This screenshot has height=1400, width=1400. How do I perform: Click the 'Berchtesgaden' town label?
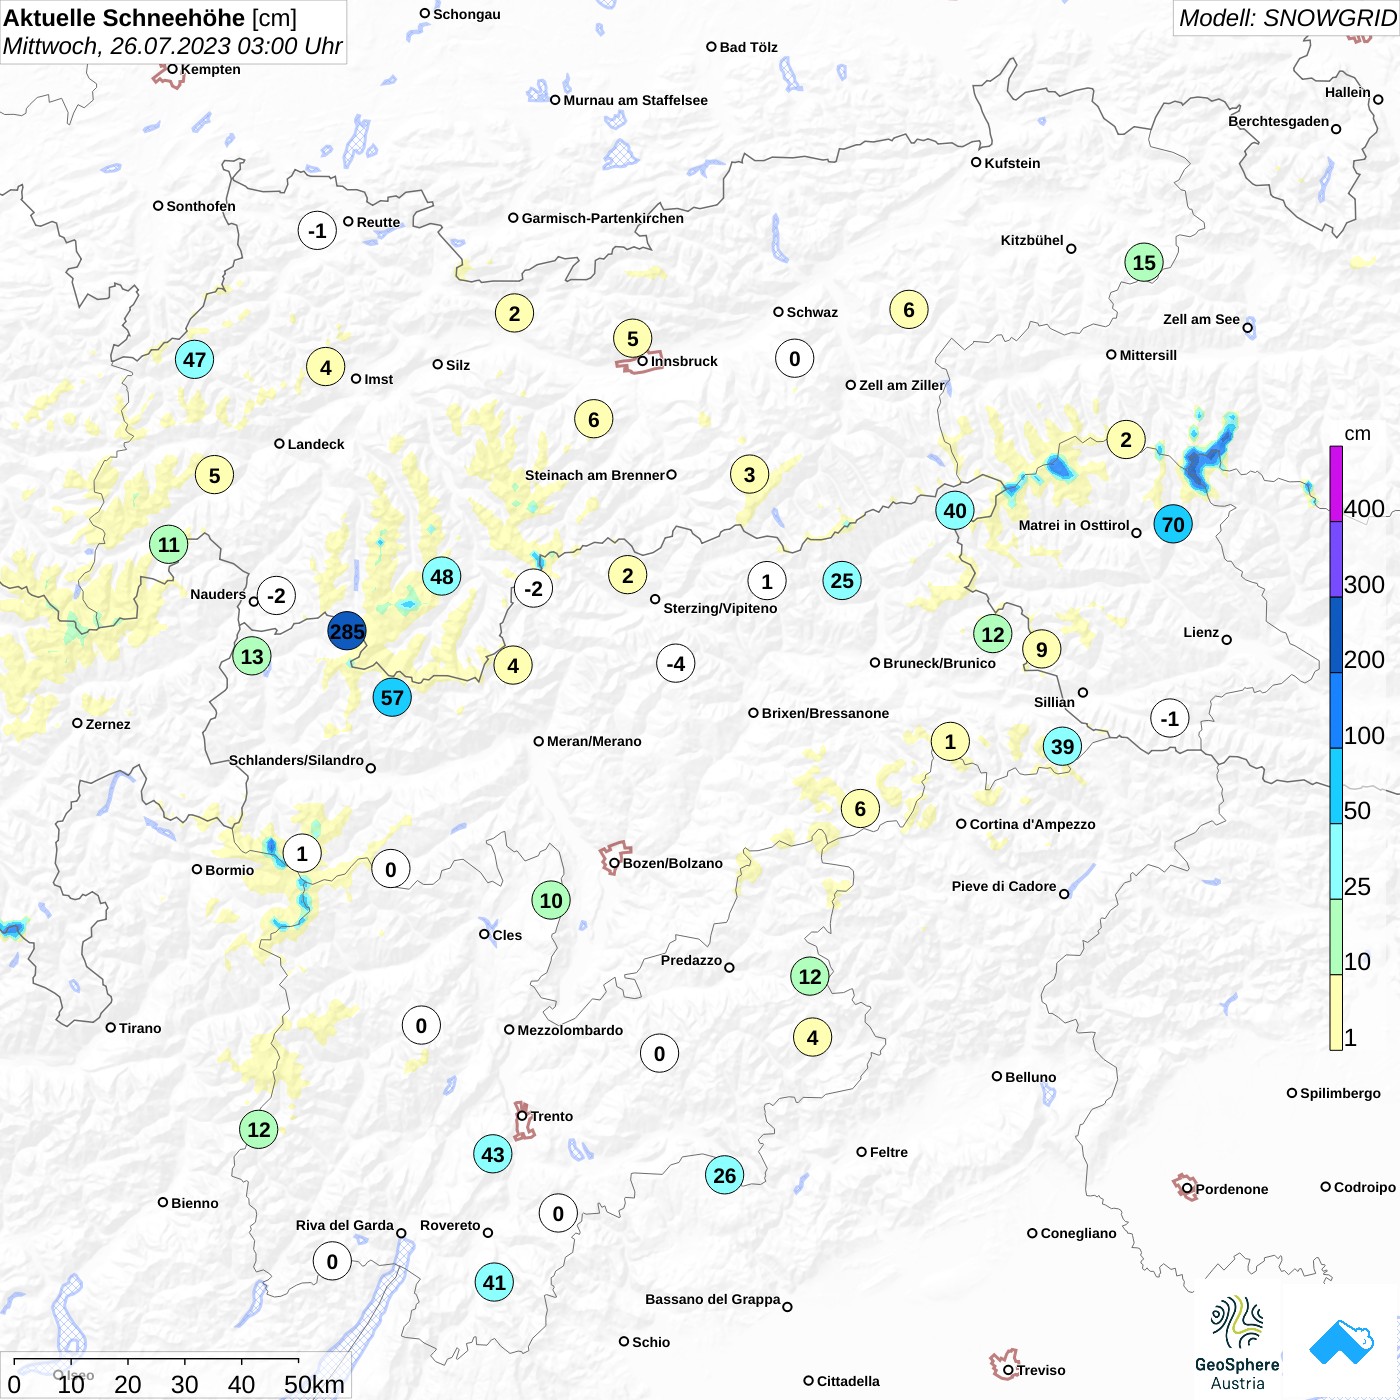point(1278,121)
